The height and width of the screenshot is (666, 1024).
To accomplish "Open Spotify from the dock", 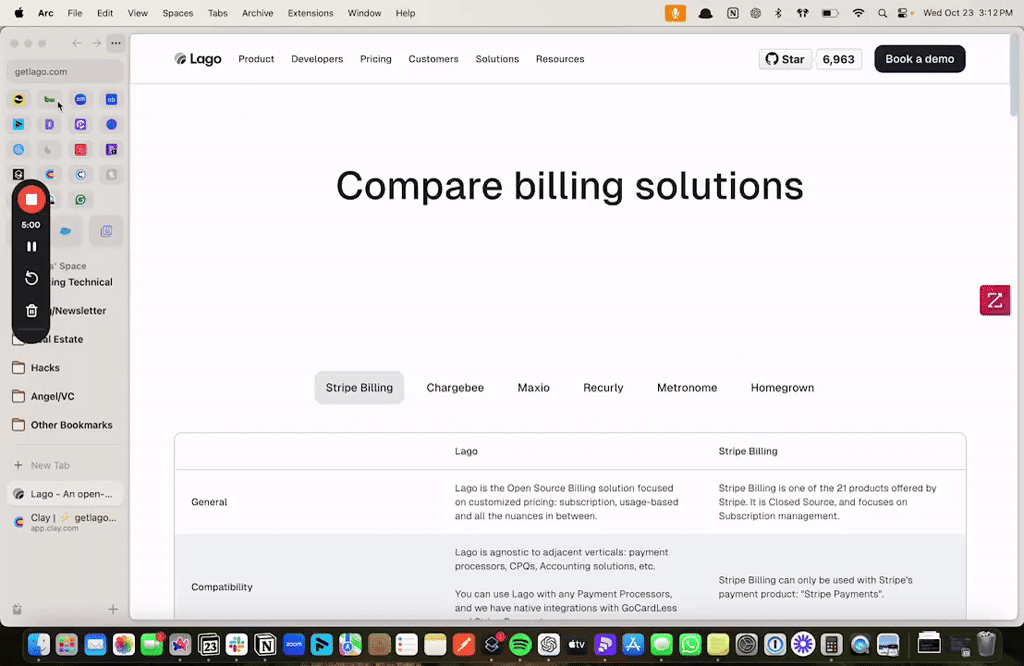I will (520, 645).
